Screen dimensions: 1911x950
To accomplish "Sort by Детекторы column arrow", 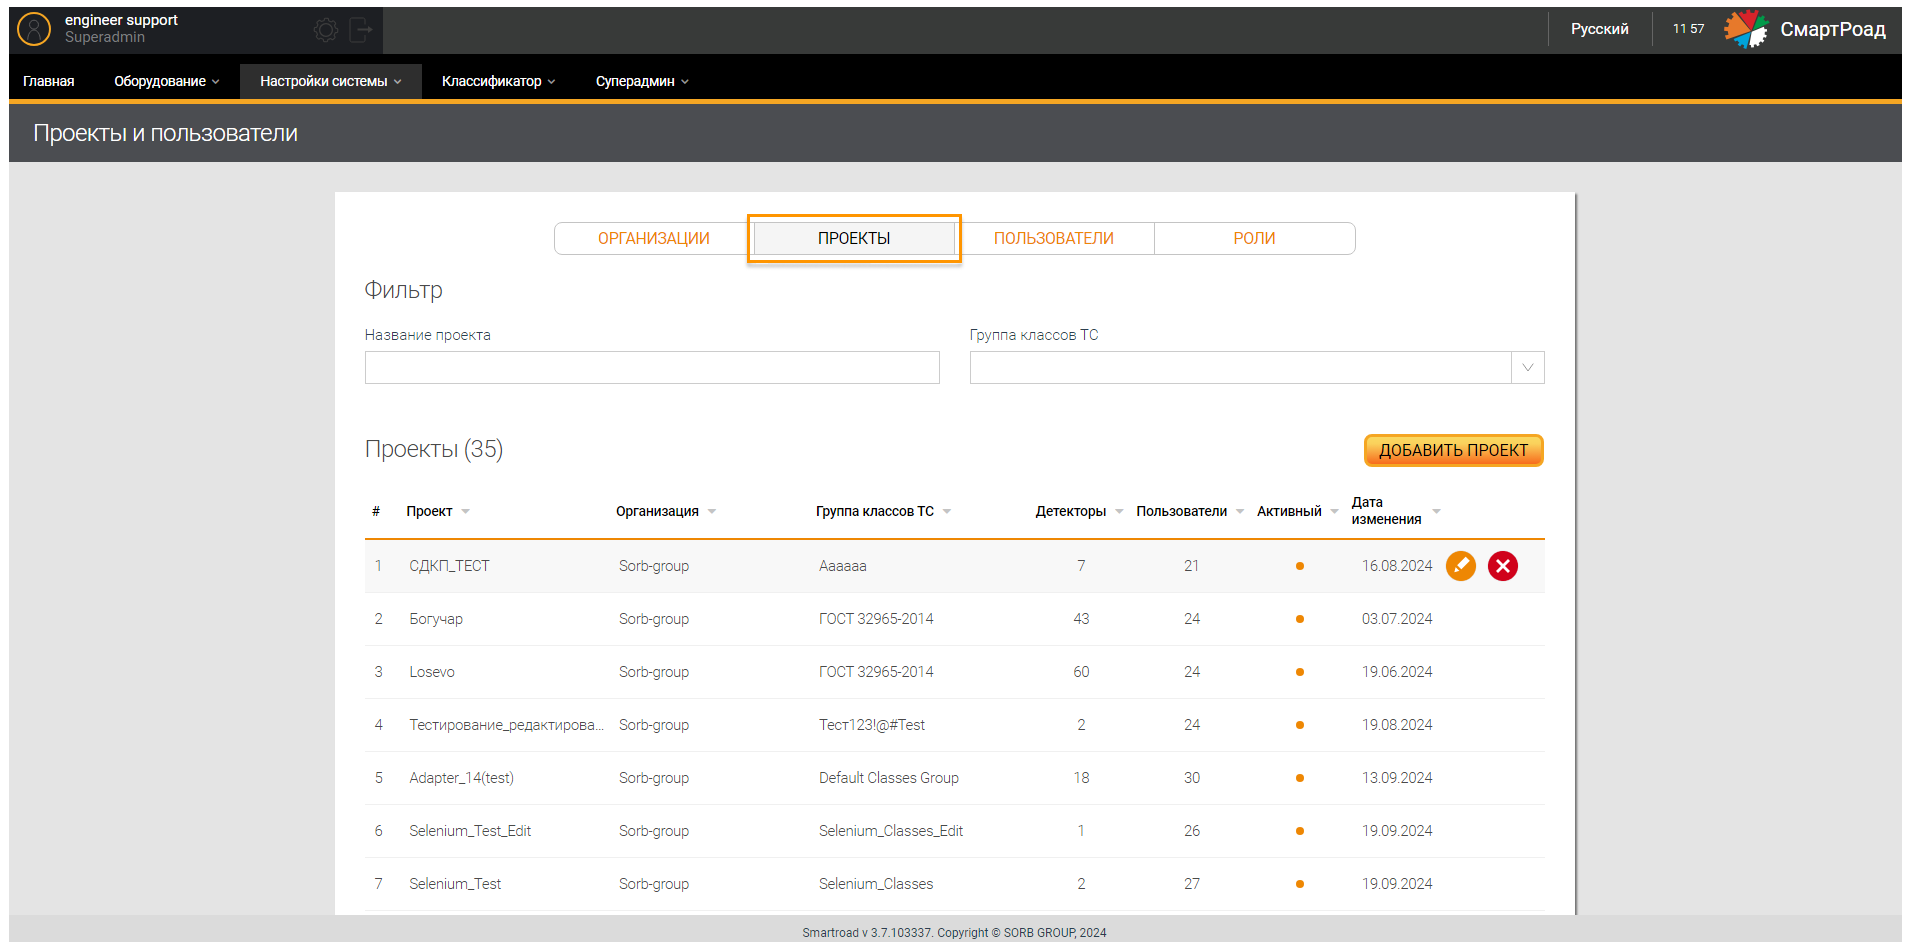I will [1119, 512].
